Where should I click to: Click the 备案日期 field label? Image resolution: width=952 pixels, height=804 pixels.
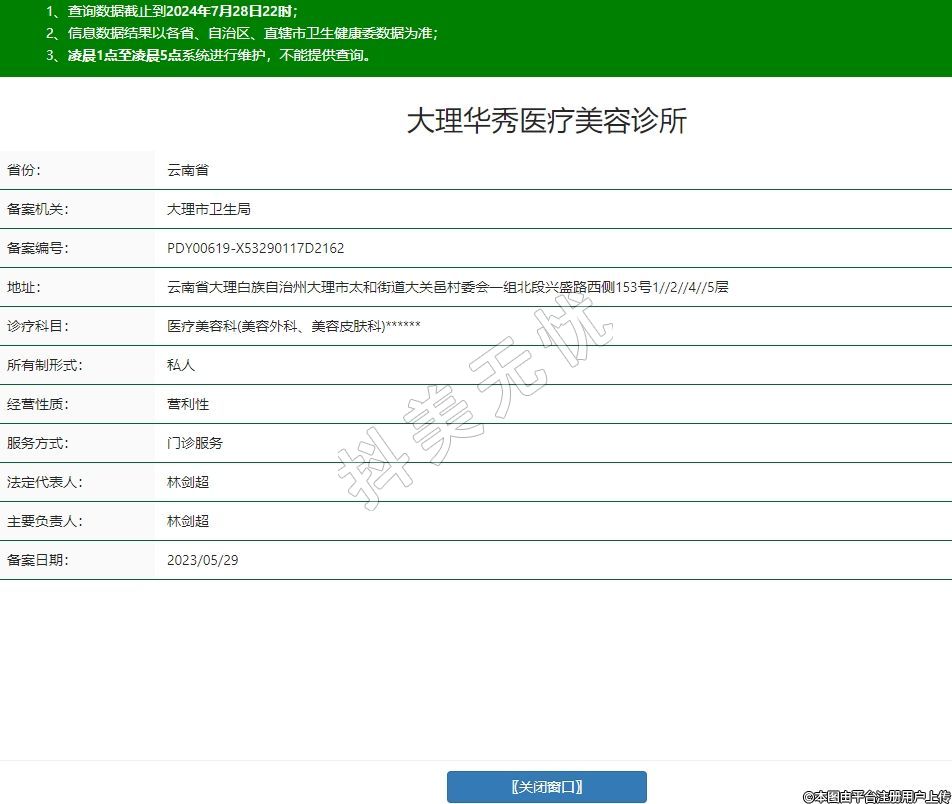37,560
